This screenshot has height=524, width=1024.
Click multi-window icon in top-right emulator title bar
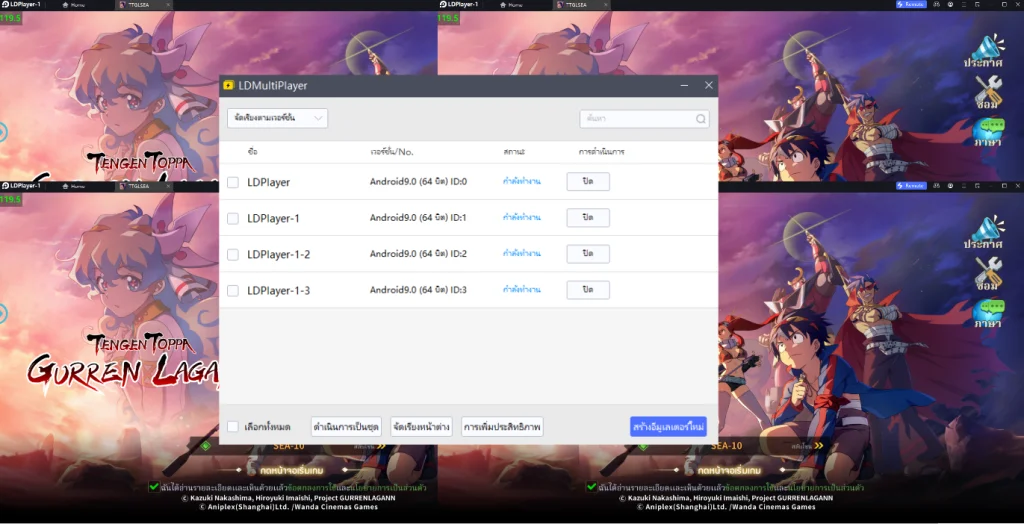point(977,4)
